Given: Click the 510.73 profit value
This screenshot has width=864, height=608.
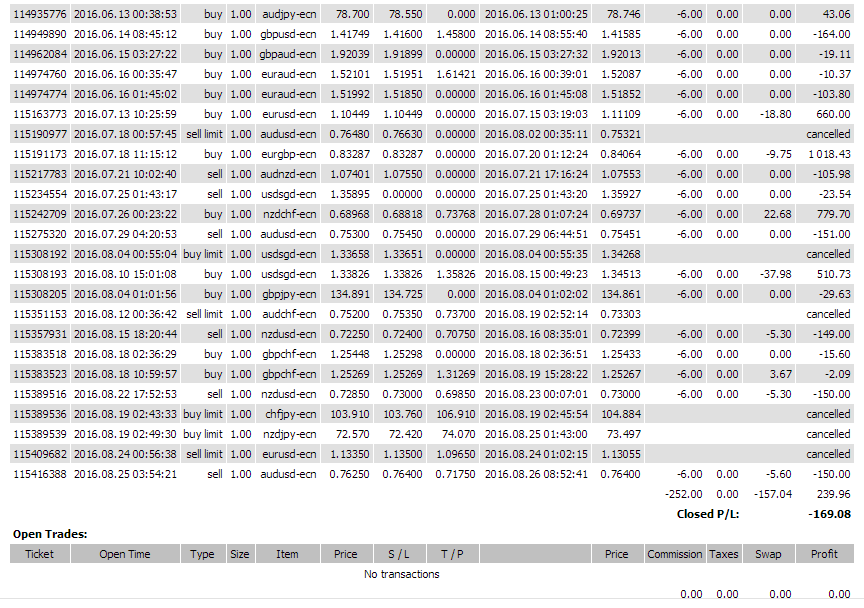Looking at the screenshot, I should (x=833, y=275).
